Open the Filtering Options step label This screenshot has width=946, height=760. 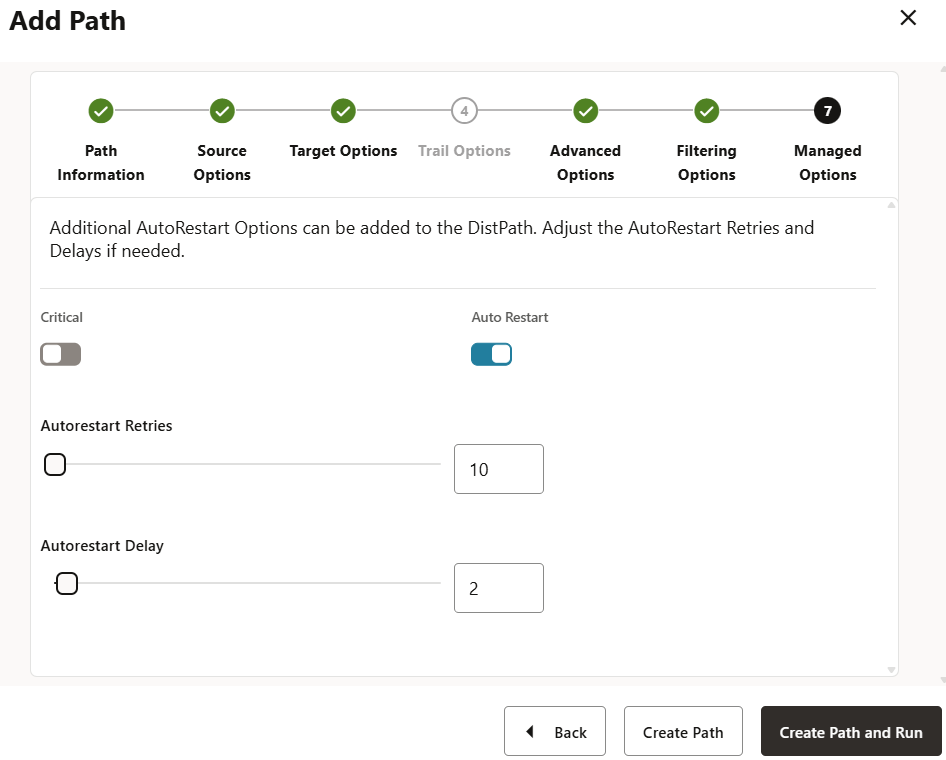point(707,163)
